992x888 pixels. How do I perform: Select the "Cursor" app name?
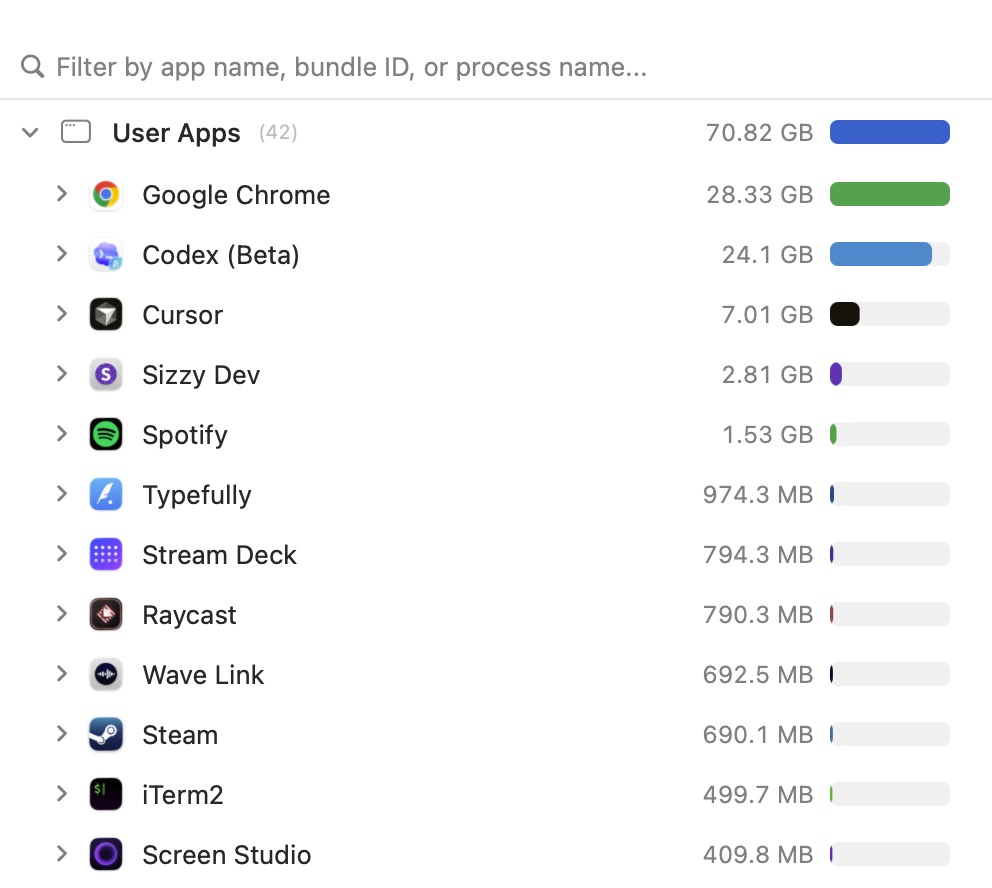[183, 315]
